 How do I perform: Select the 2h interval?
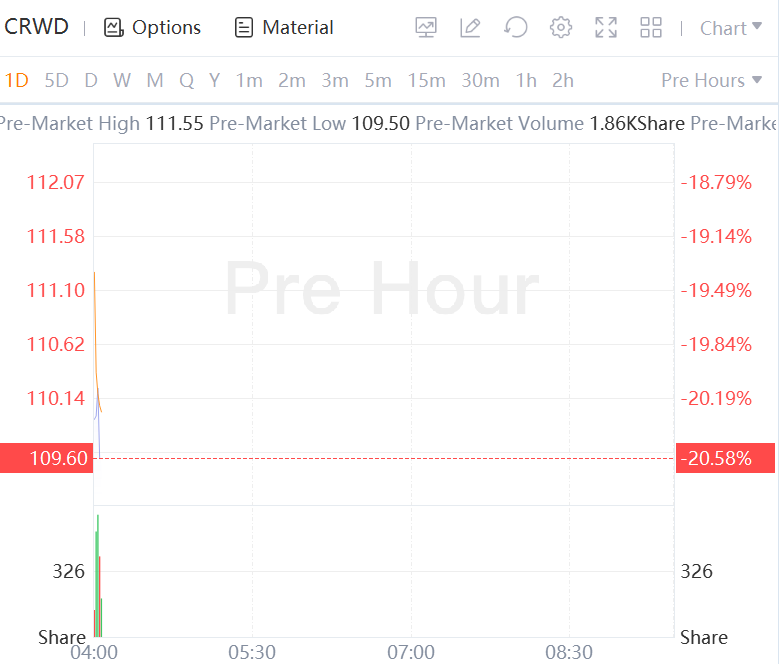[563, 80]
